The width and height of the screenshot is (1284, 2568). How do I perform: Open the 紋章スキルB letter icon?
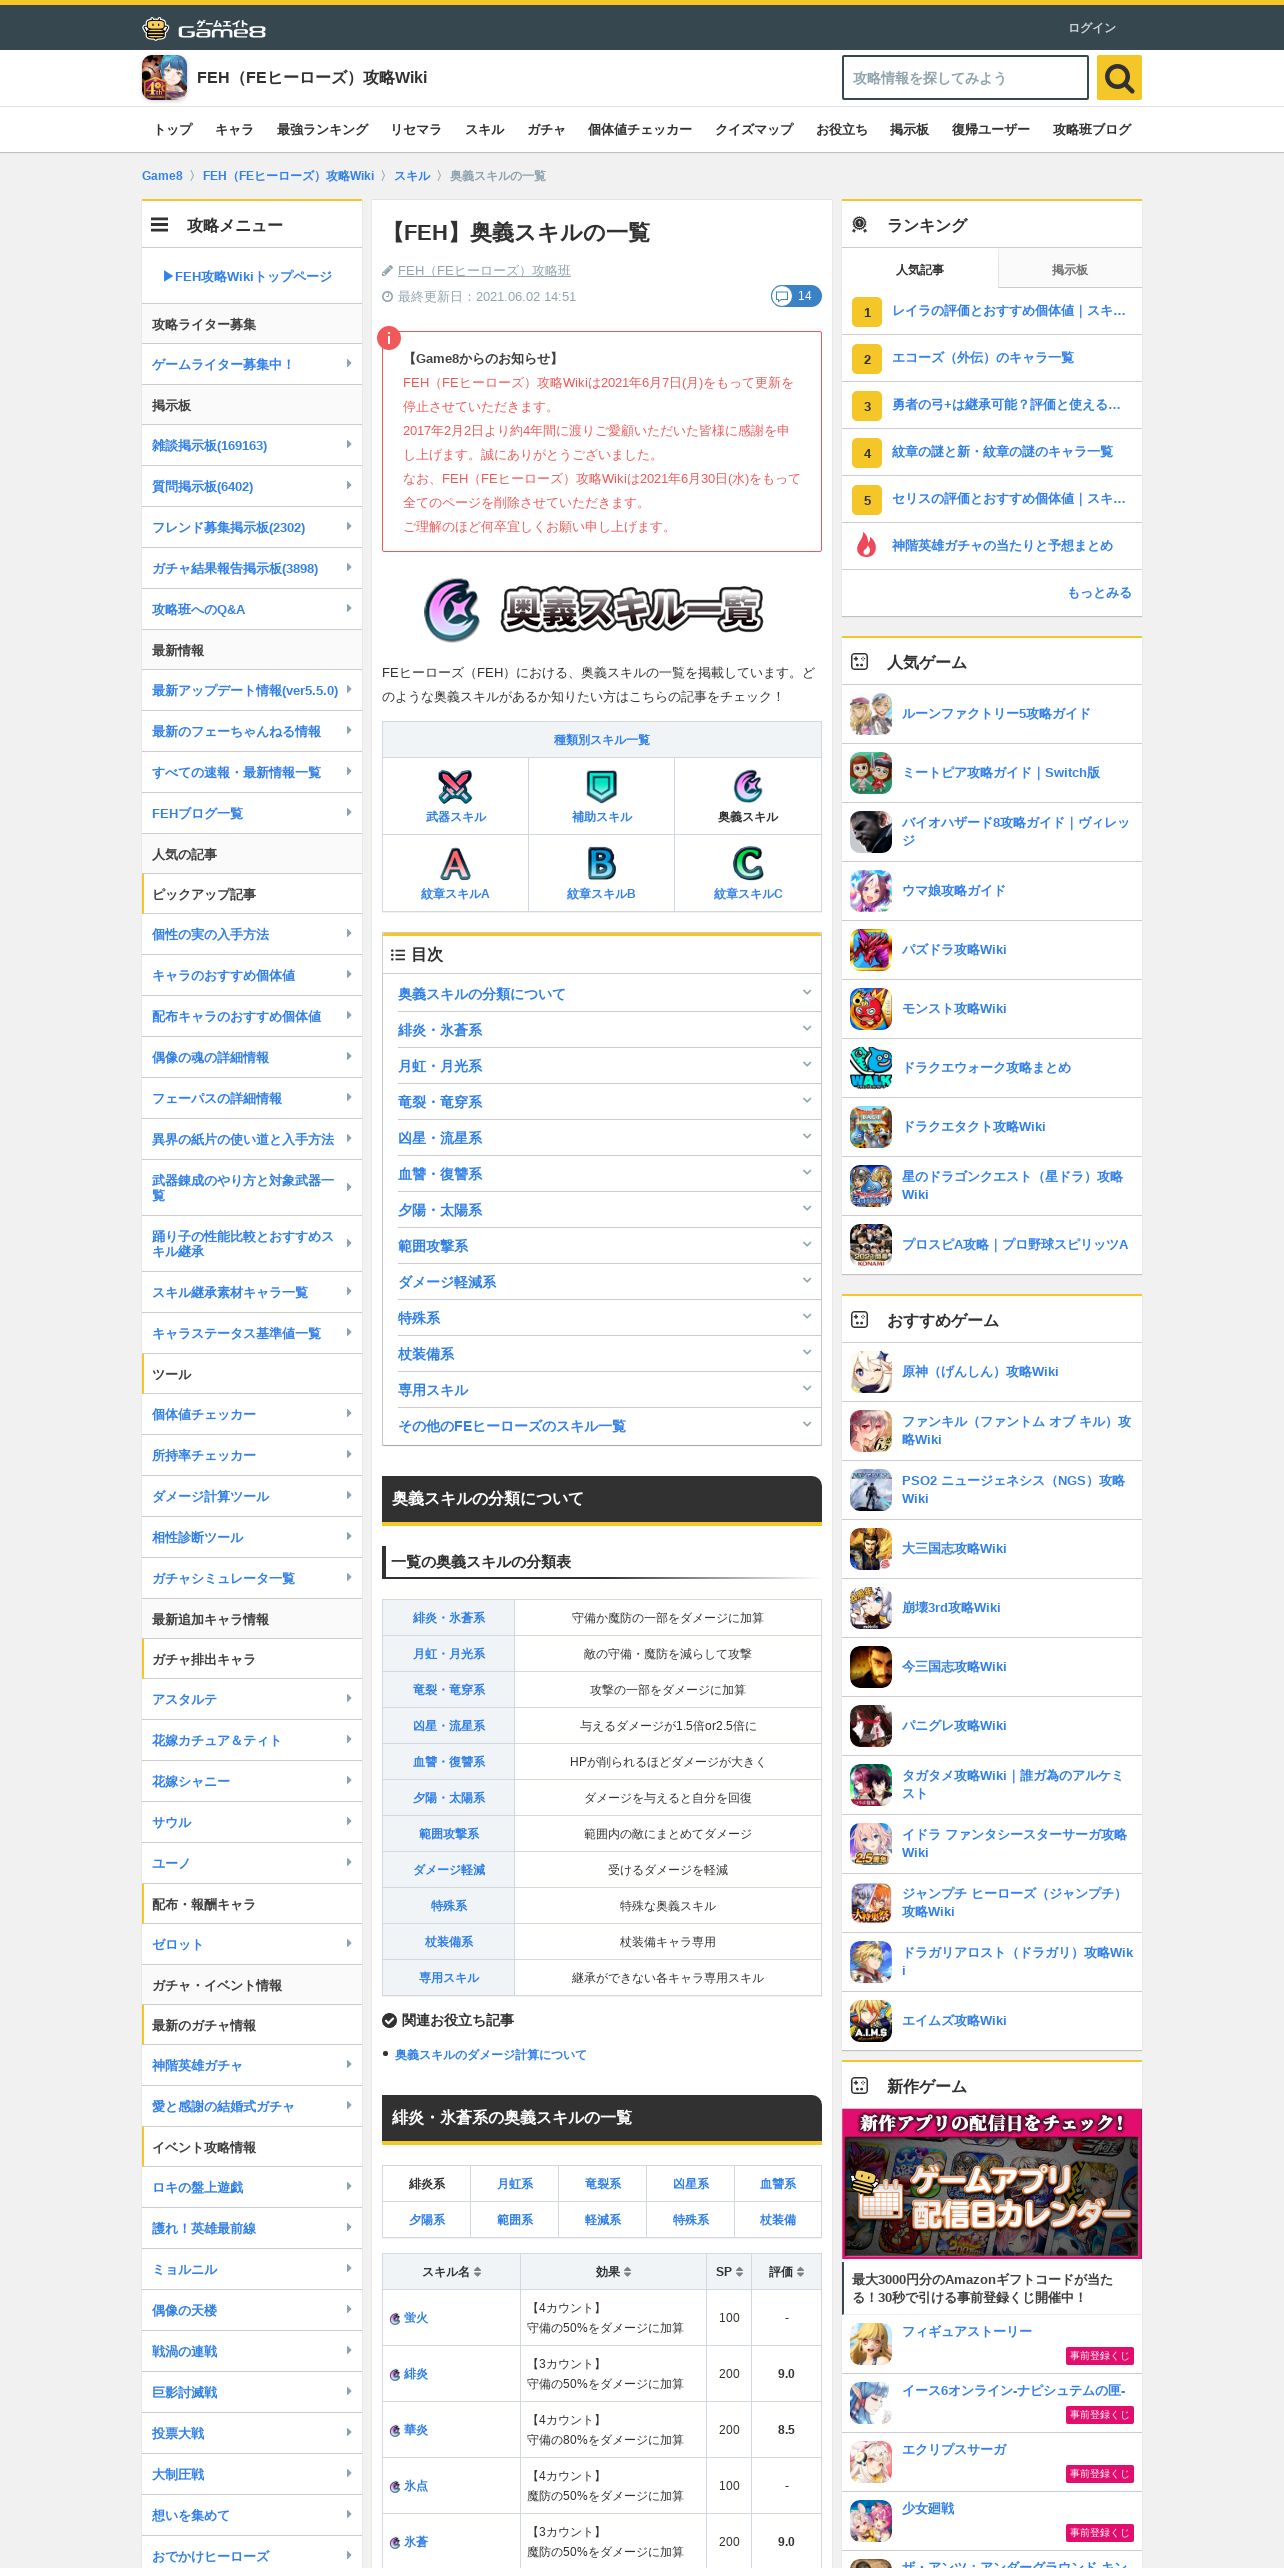pyautogui.click(x=601, y=863)
